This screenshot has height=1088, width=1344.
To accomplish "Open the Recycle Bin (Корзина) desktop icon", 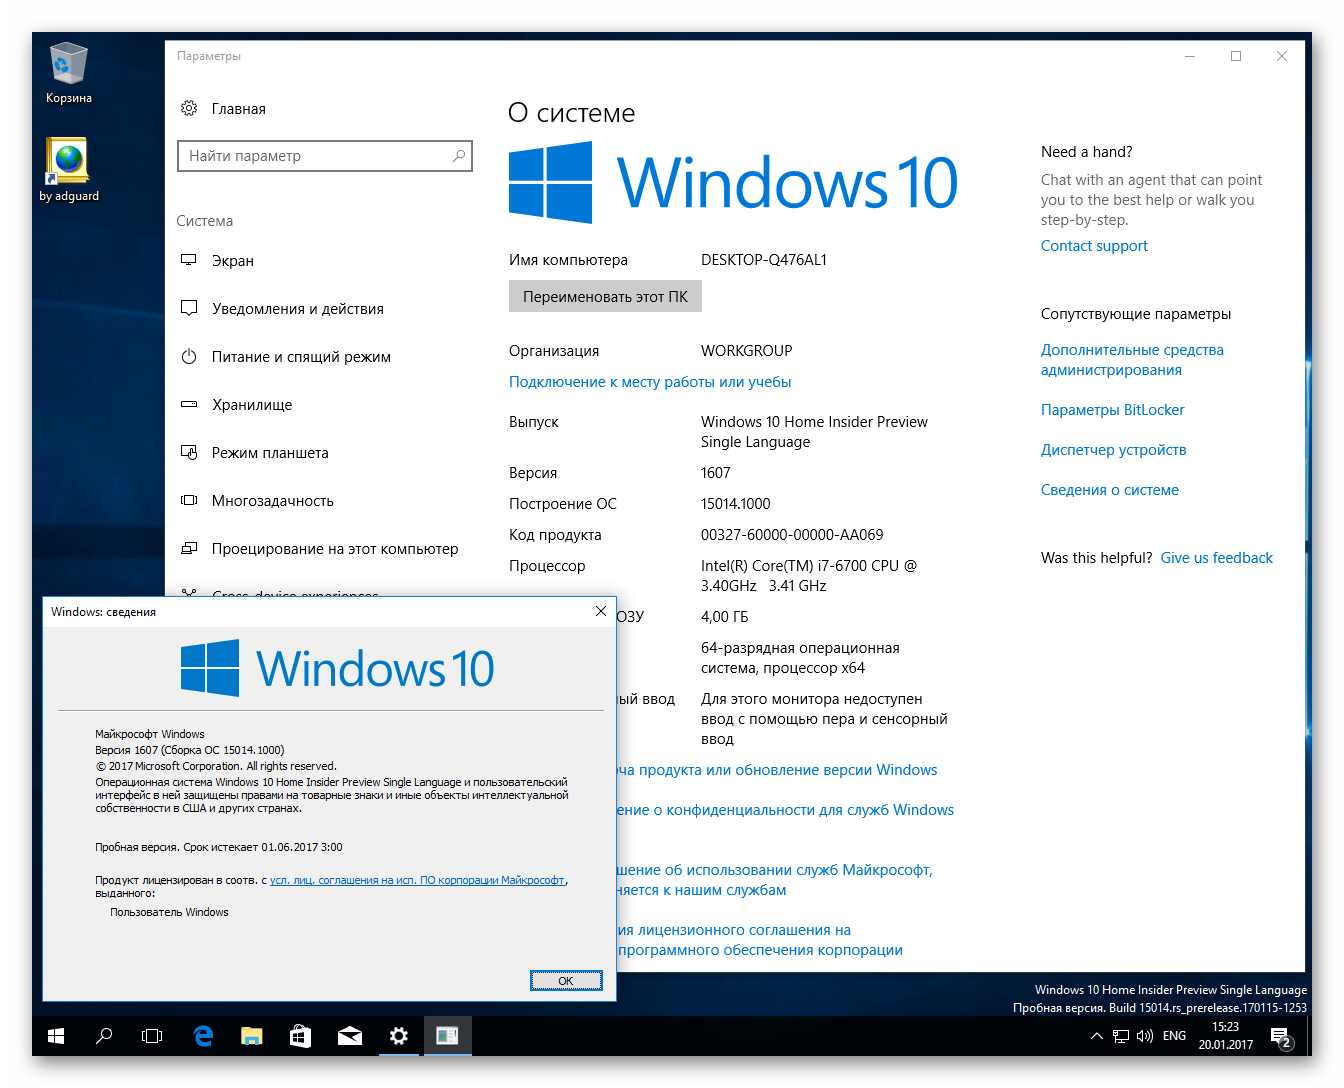I will click(68, 72).
